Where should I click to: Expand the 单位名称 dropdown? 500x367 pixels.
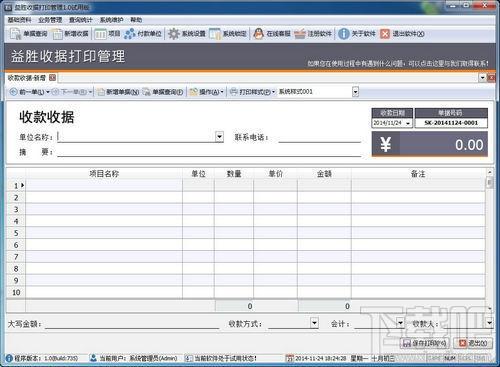tap(219, 136)
